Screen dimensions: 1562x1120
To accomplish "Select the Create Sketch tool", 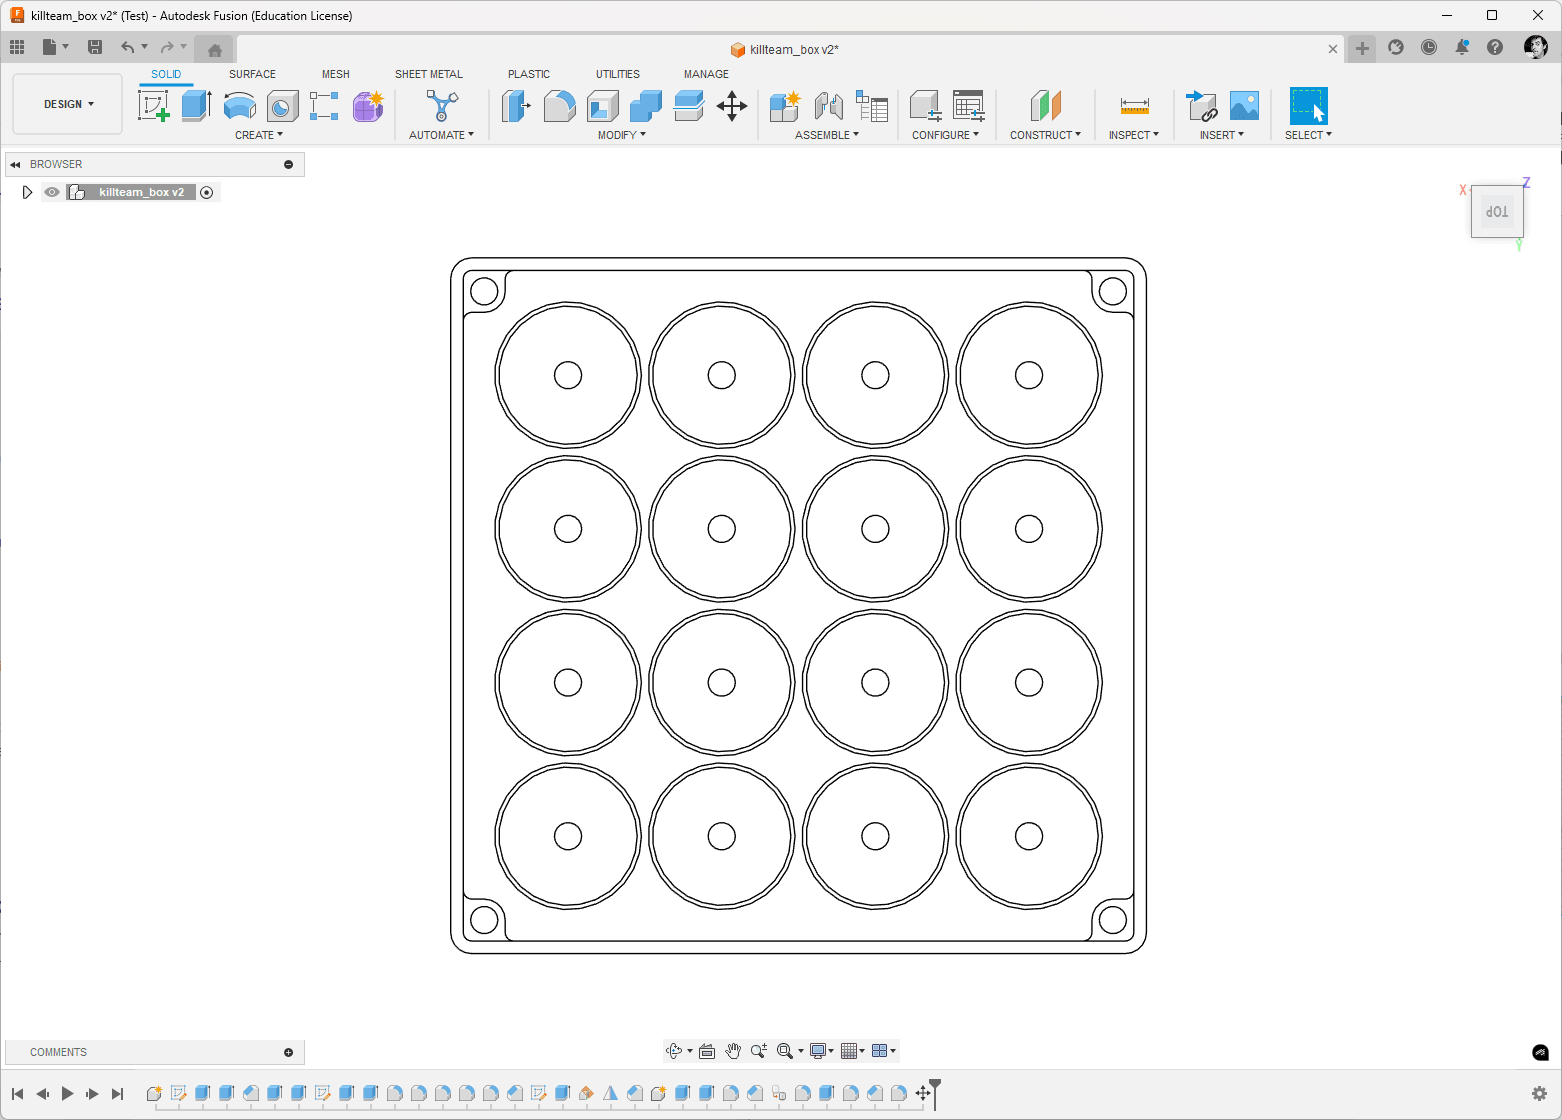I will [154, 105].
